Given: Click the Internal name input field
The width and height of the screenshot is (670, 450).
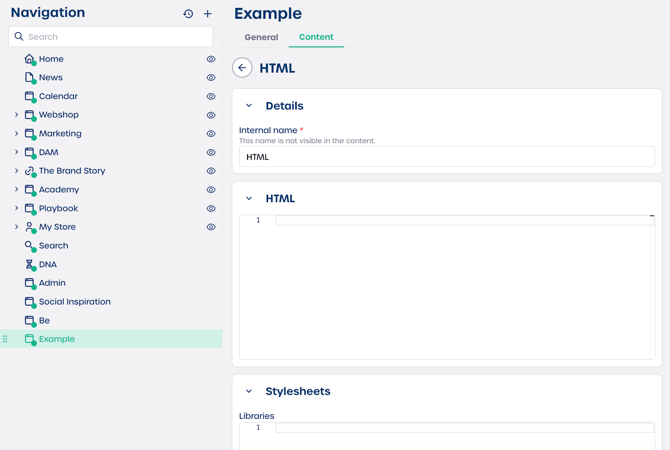Looking at the screenshot, I should tap(446, 157).
